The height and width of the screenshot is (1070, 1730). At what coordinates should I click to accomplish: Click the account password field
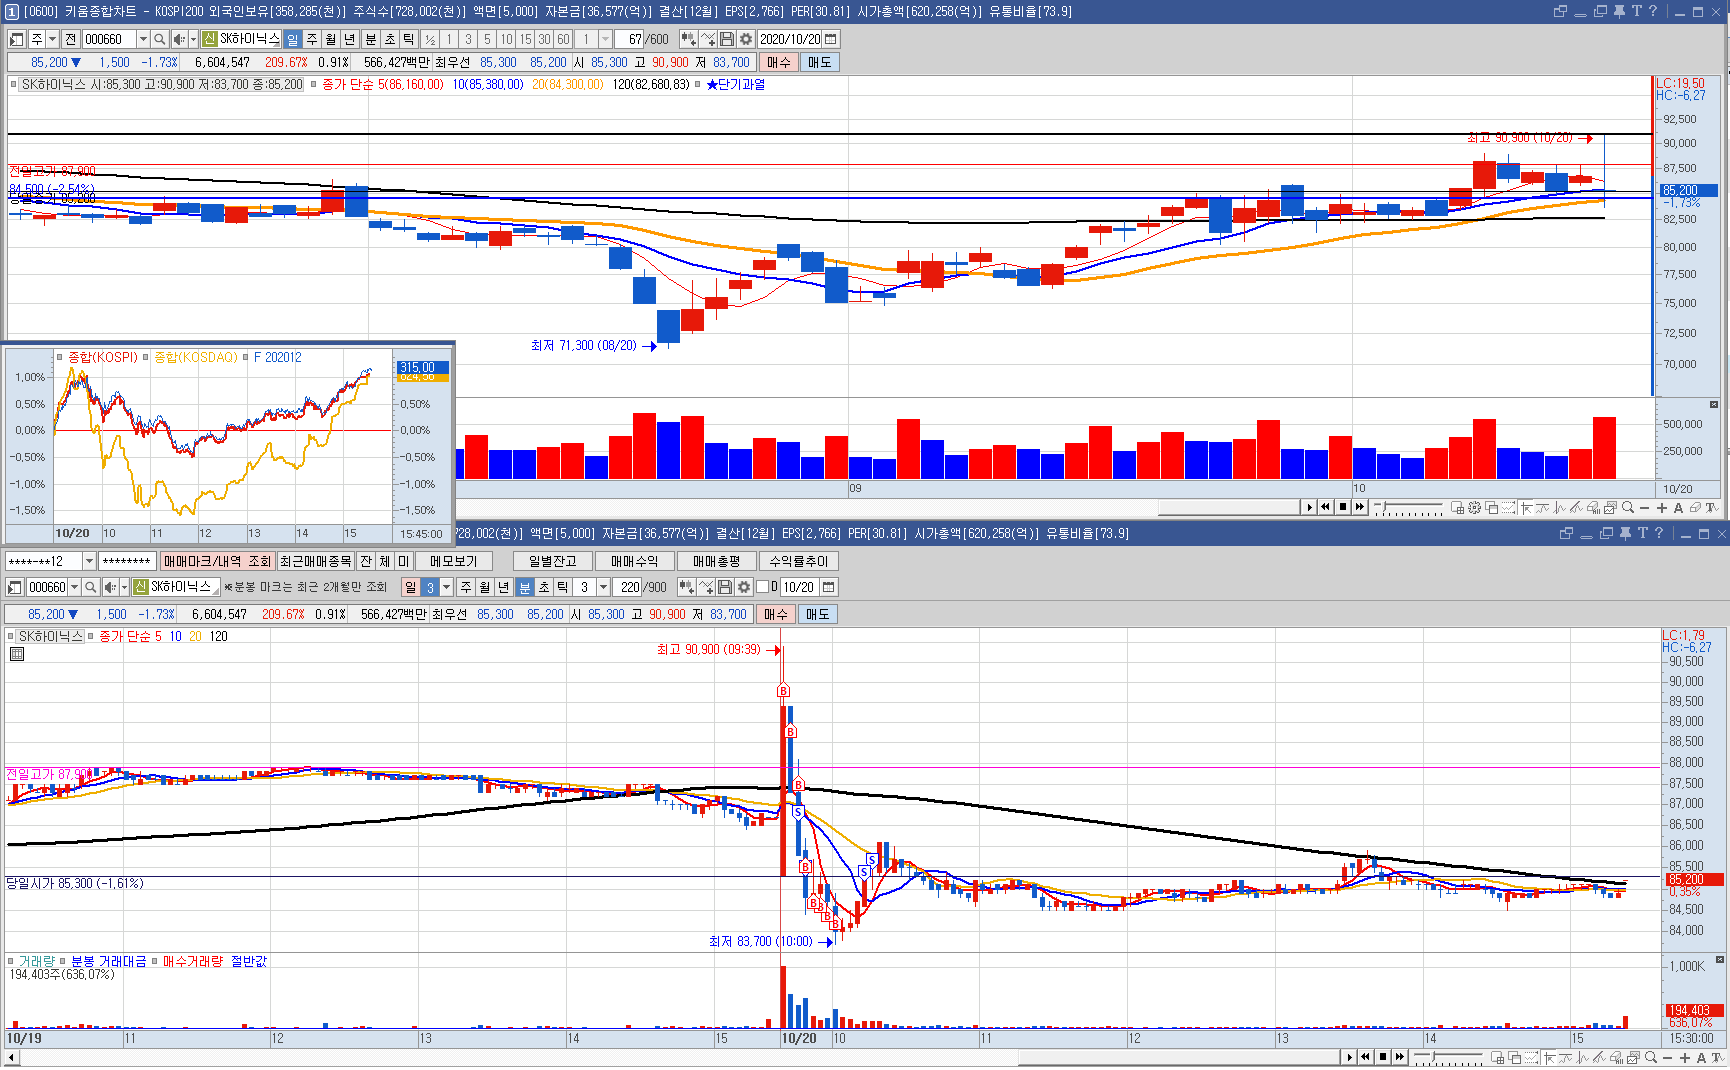(126, 561)
